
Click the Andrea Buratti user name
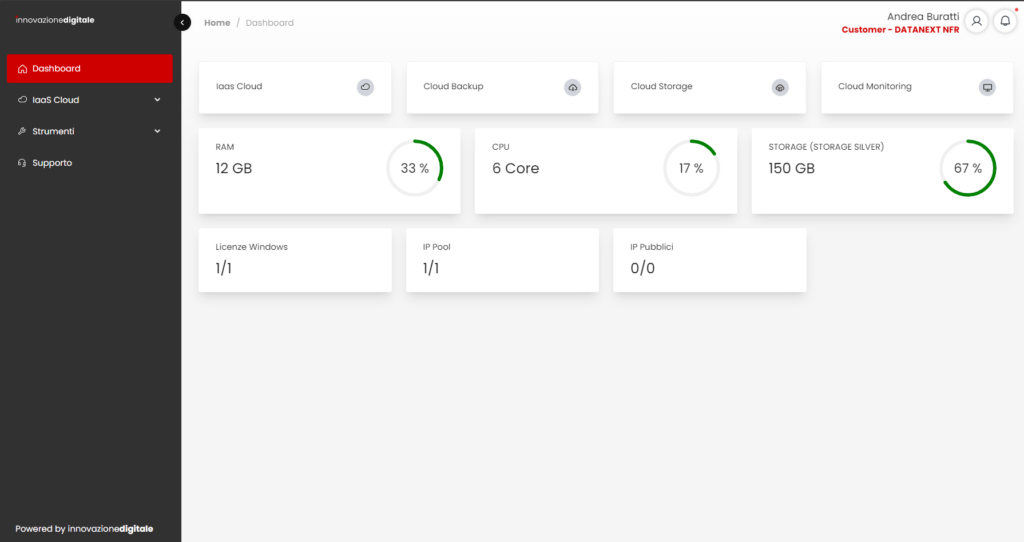[922, 16]
